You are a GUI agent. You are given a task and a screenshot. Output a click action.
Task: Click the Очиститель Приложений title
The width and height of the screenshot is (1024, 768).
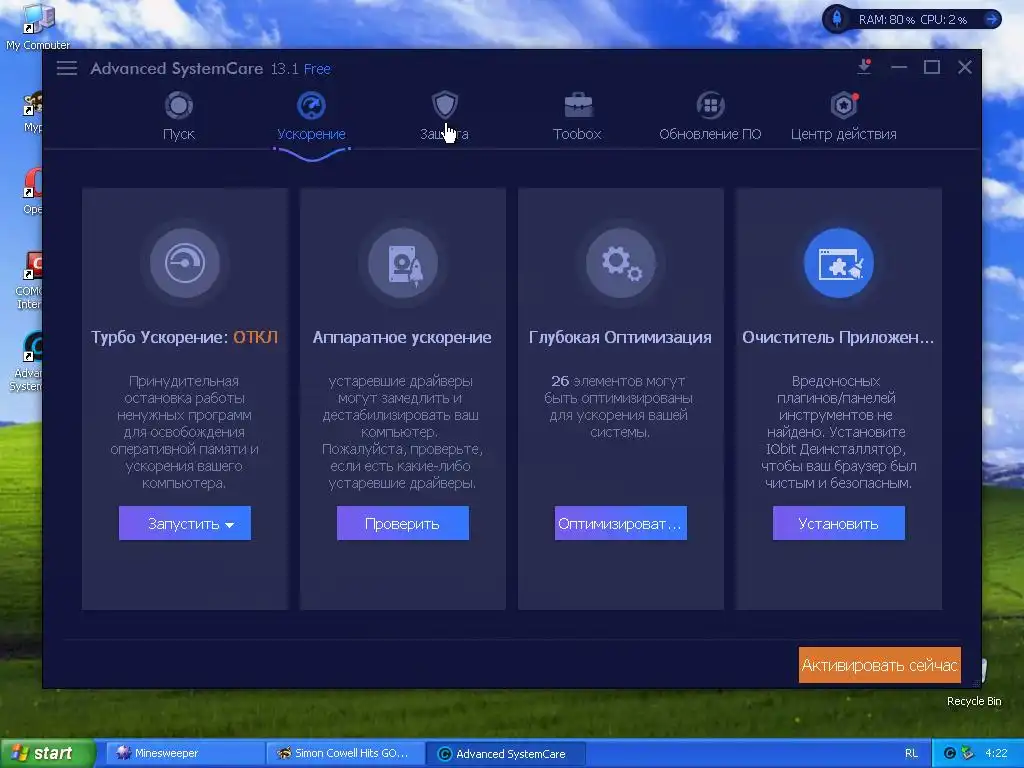pos(838,337)
